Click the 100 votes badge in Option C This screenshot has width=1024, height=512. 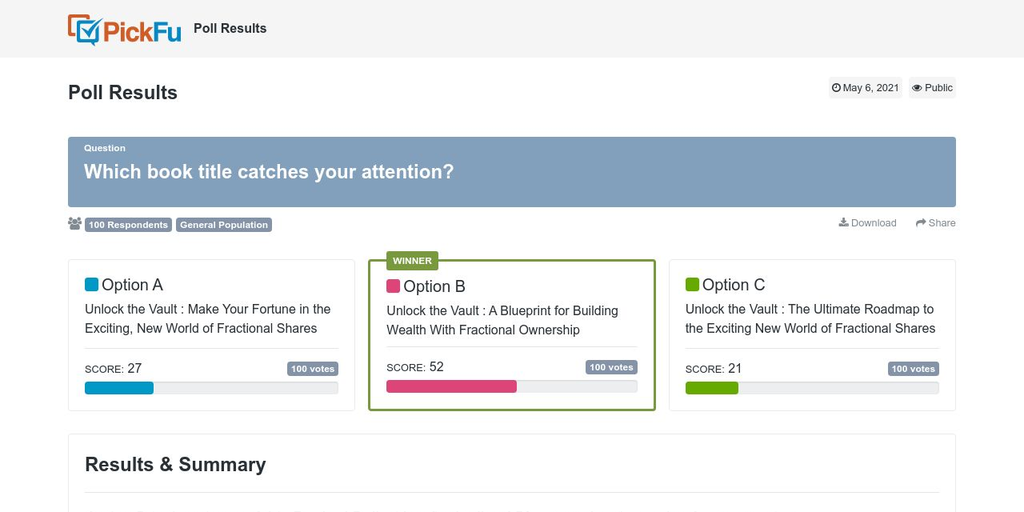(x=914, y=369)
